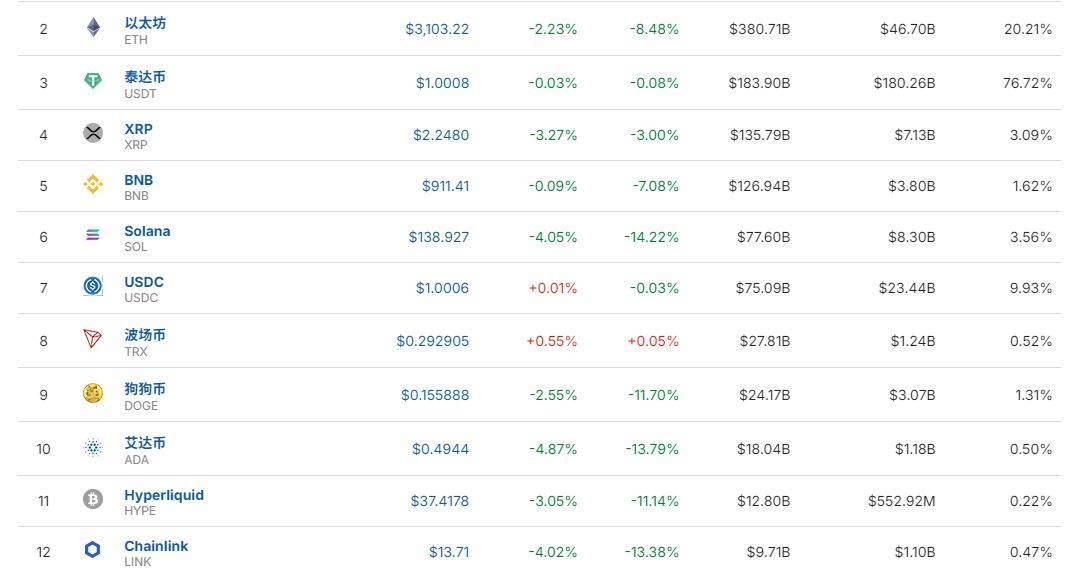Click the Solana logo icon
Image resolution: width=1092 pixels, height=577 pixels.
[93, 236]
